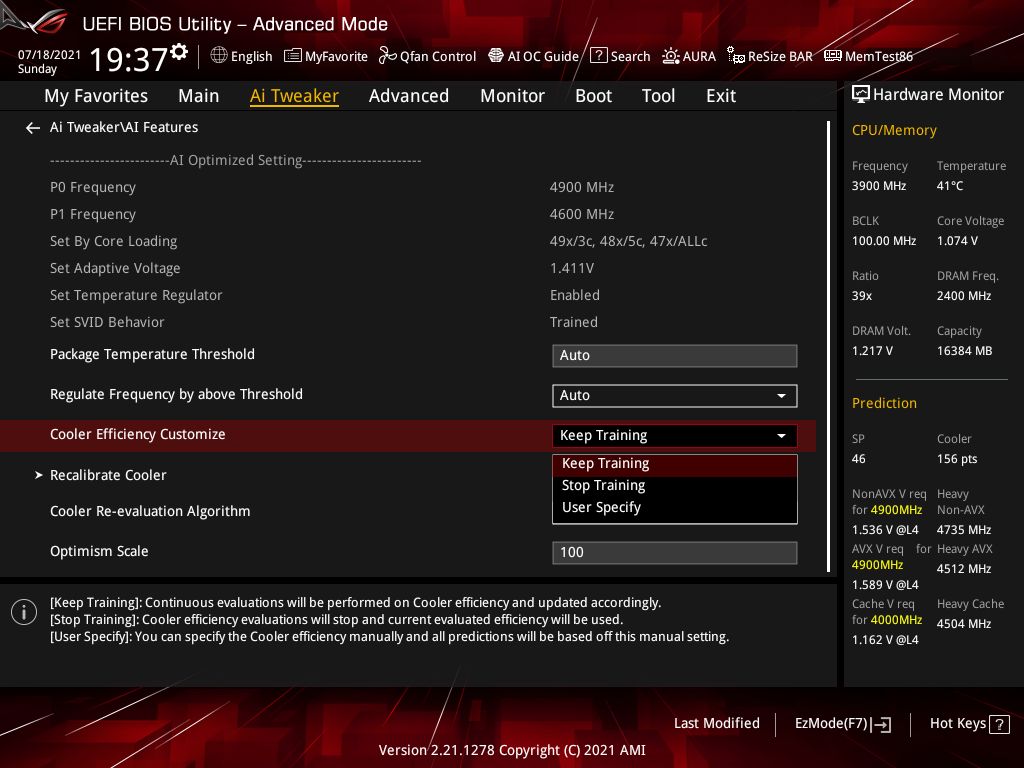Image resolution: width=1024 pixels, height=768 pixels.
Task: Select Stop Training in the open dropdown
Action: pyautogui.click(x=604, y=485)
